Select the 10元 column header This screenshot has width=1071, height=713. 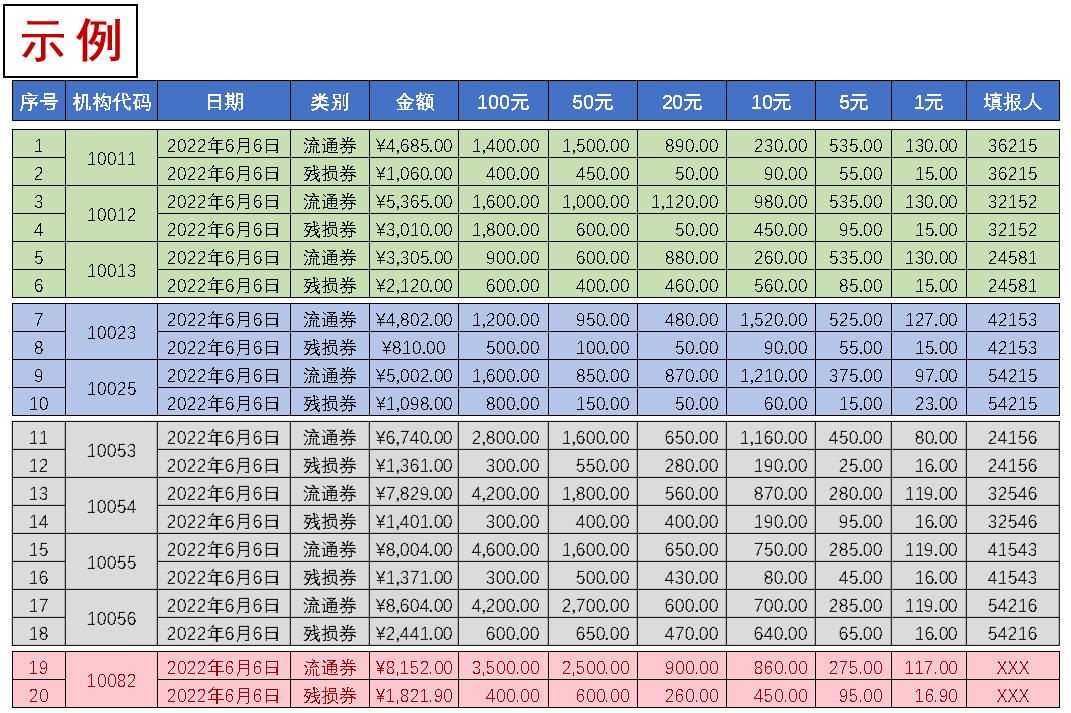[x=771, y=101]
